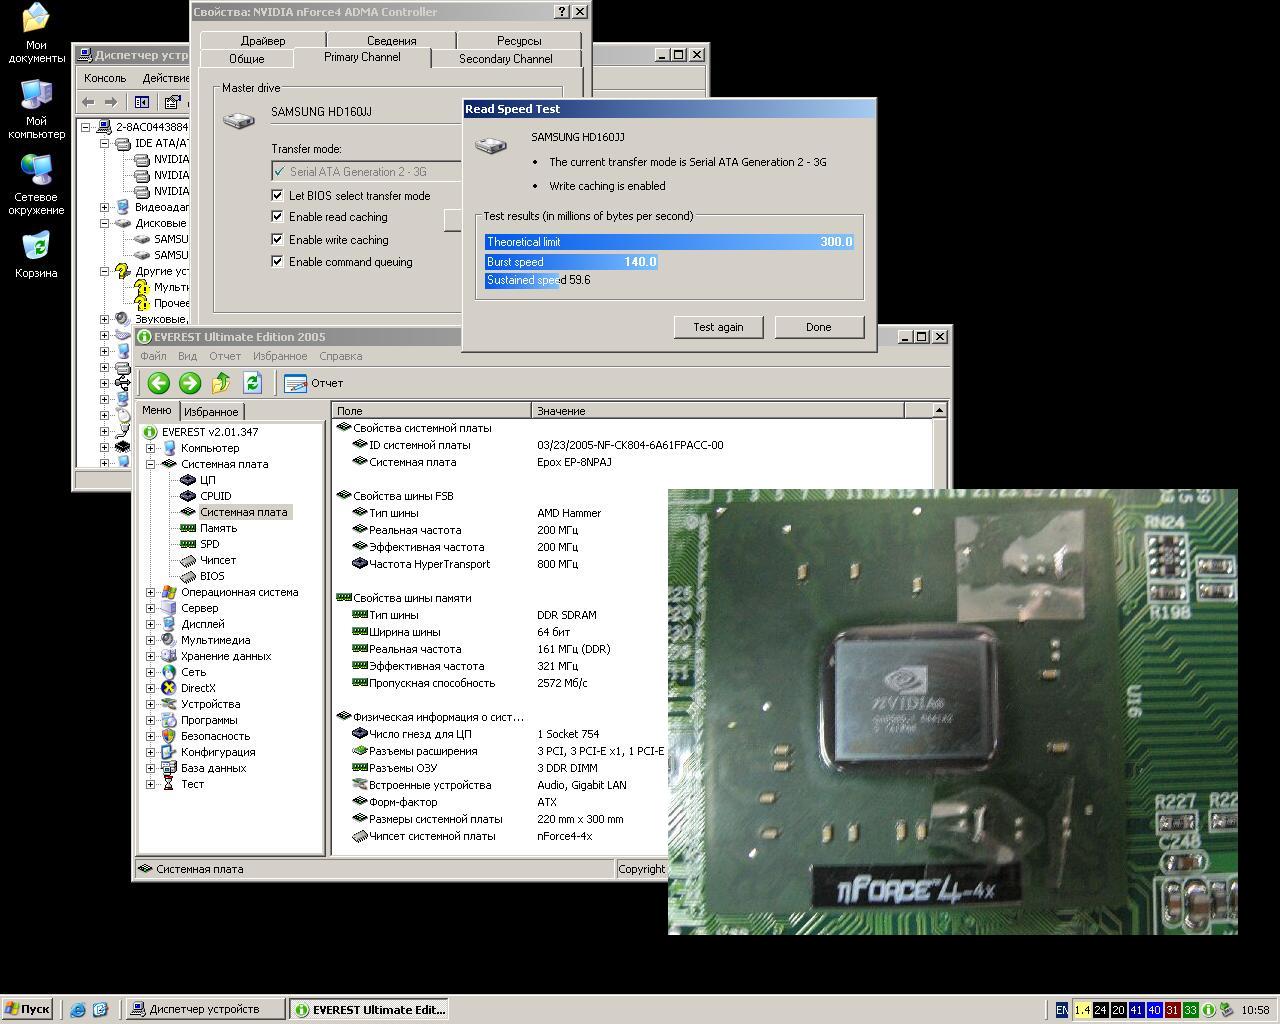Click the EVEREST green Forward arrow
The width and height of the screenshot is (1280, 1024).
pos(190,383)
